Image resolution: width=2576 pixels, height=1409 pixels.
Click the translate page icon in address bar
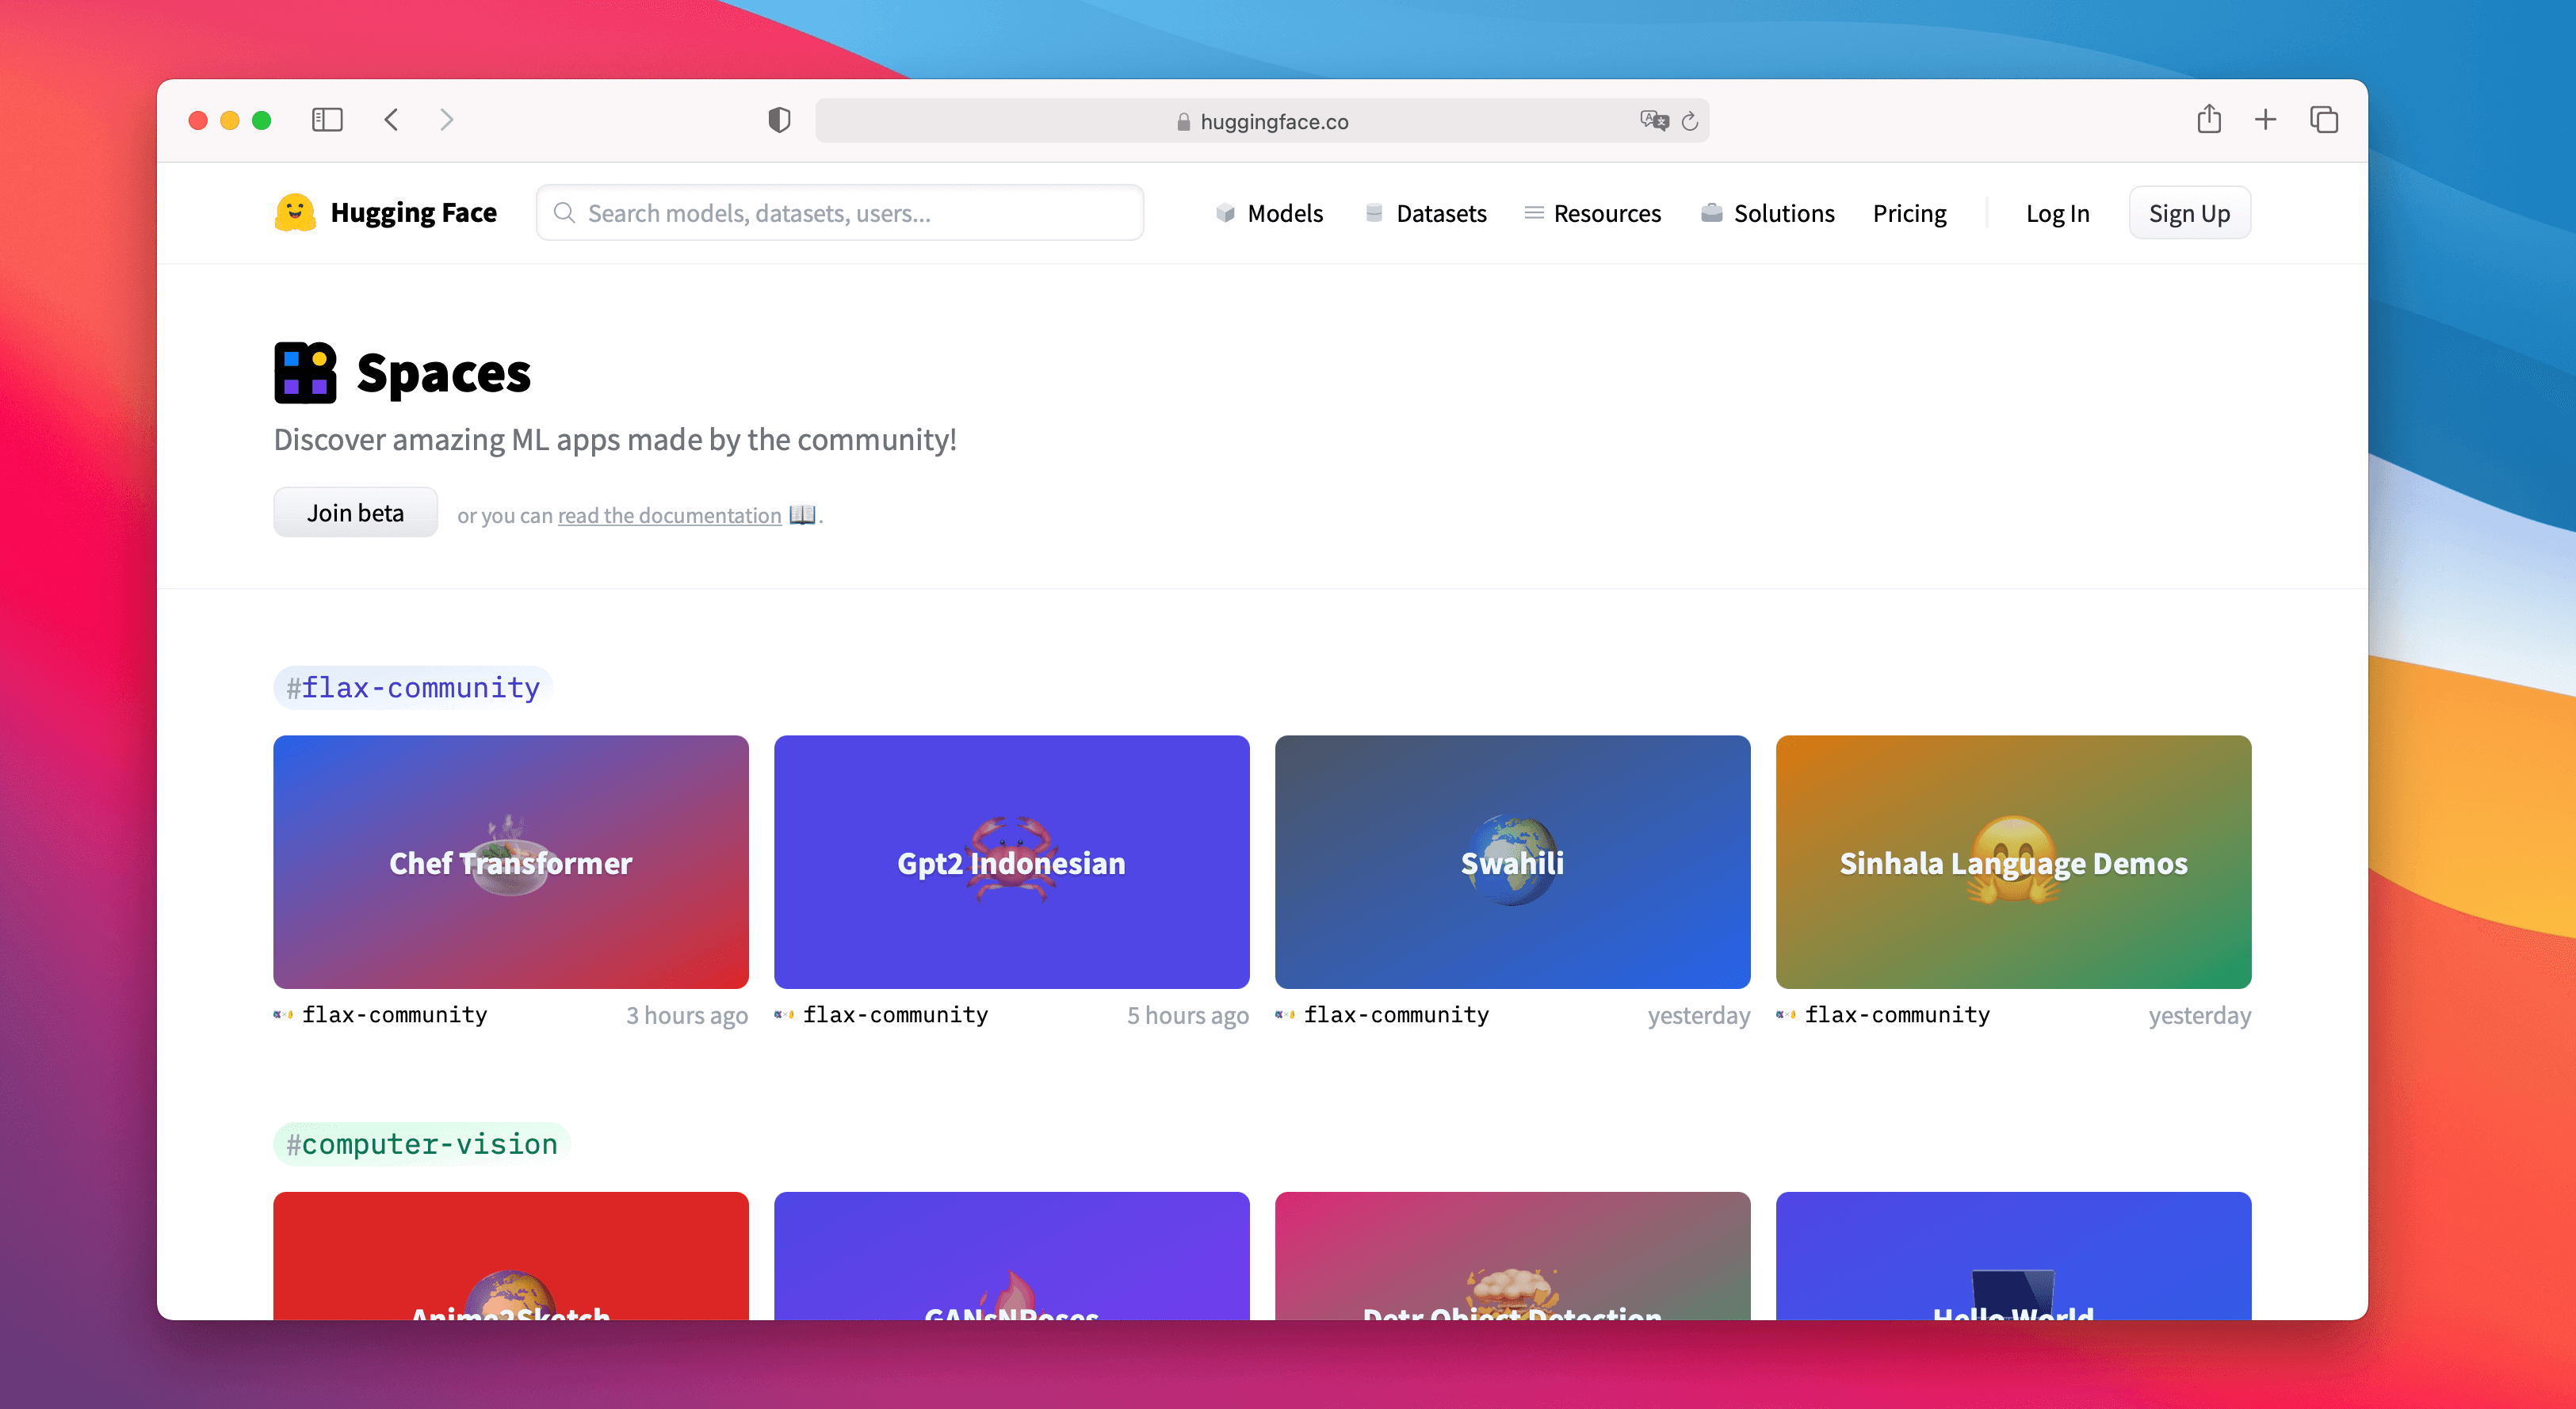1653,121
